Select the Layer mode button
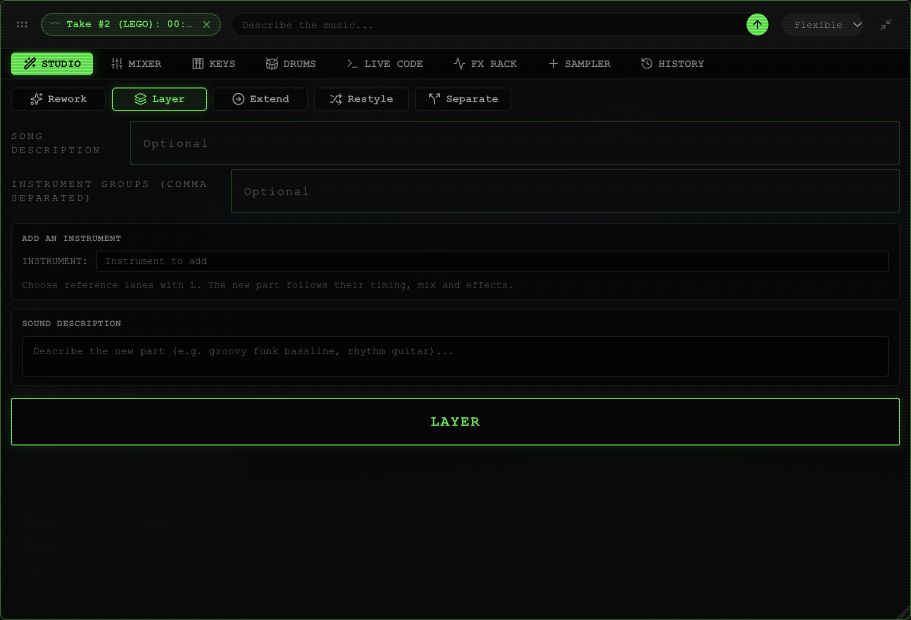 [159, 99]
